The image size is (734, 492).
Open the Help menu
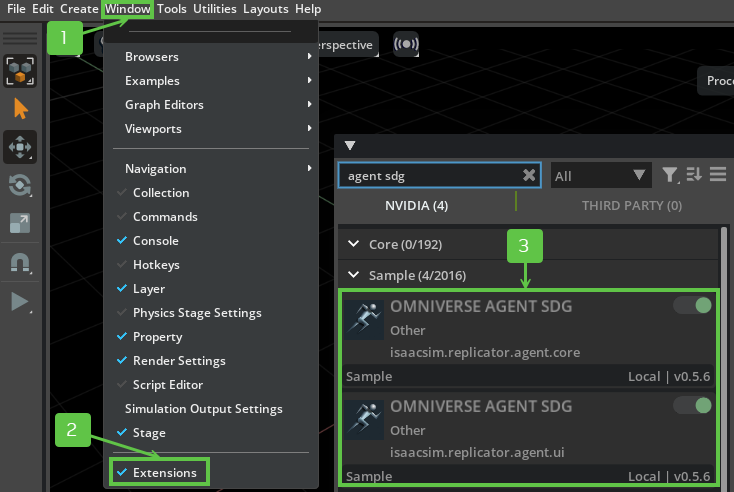click(x=308, y=9)
